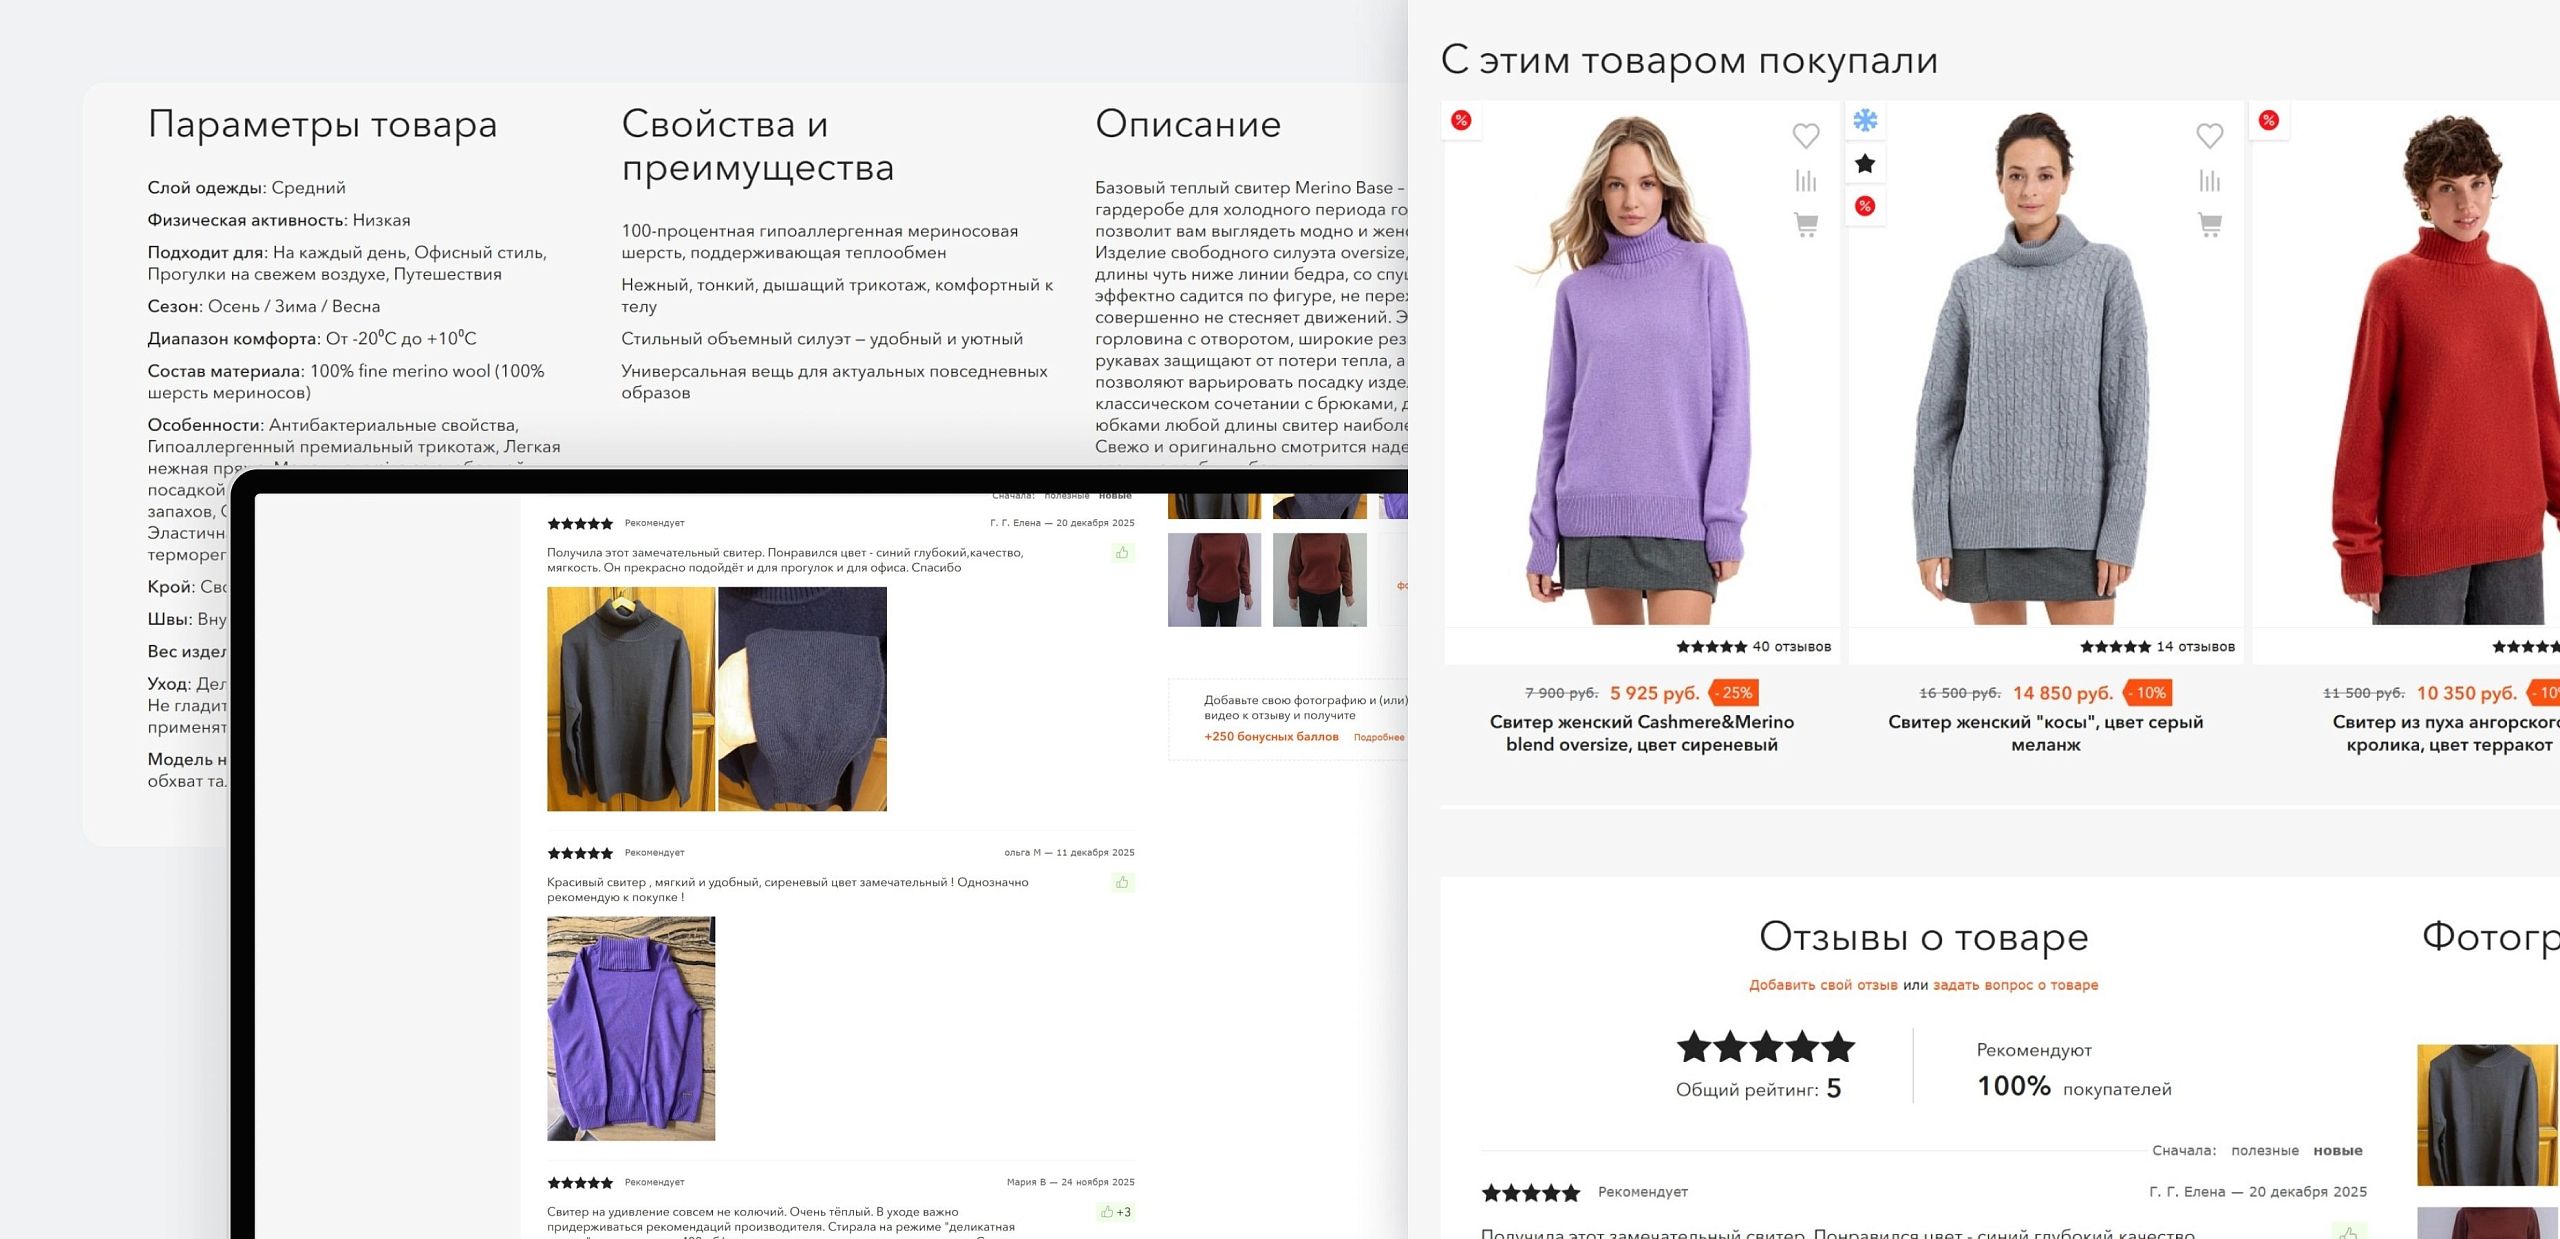
Task: Click the red percent discount badge on the lilac sweater
Action: tap(1461, 121)
